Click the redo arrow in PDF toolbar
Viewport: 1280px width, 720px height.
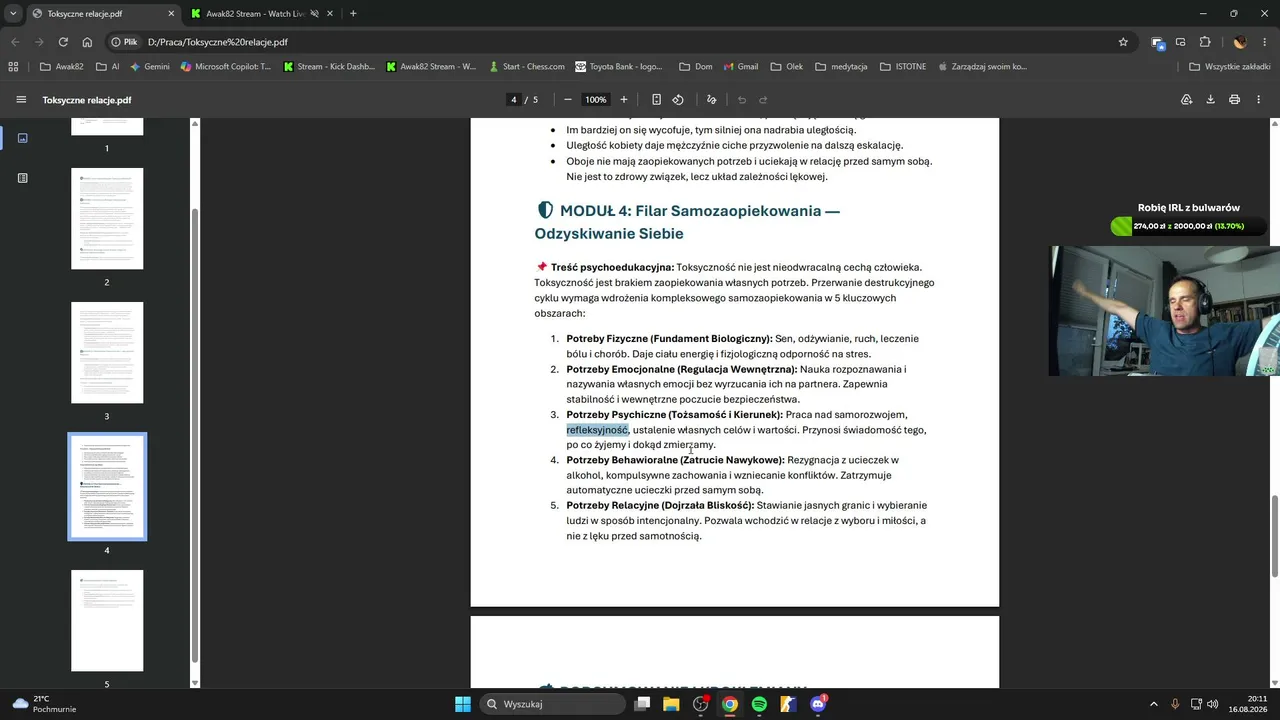[x=763, y=100]
